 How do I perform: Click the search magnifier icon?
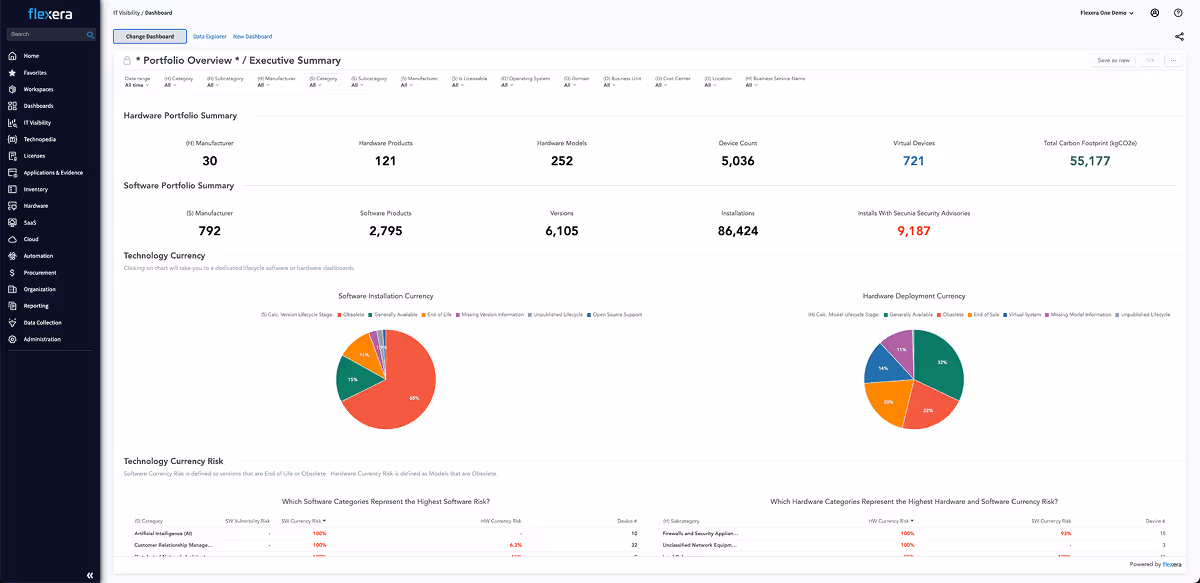click(x=90, y=34)
